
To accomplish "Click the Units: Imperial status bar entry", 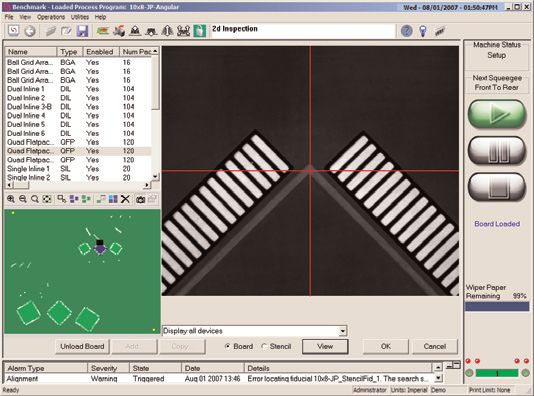I will tap(409, 390).
